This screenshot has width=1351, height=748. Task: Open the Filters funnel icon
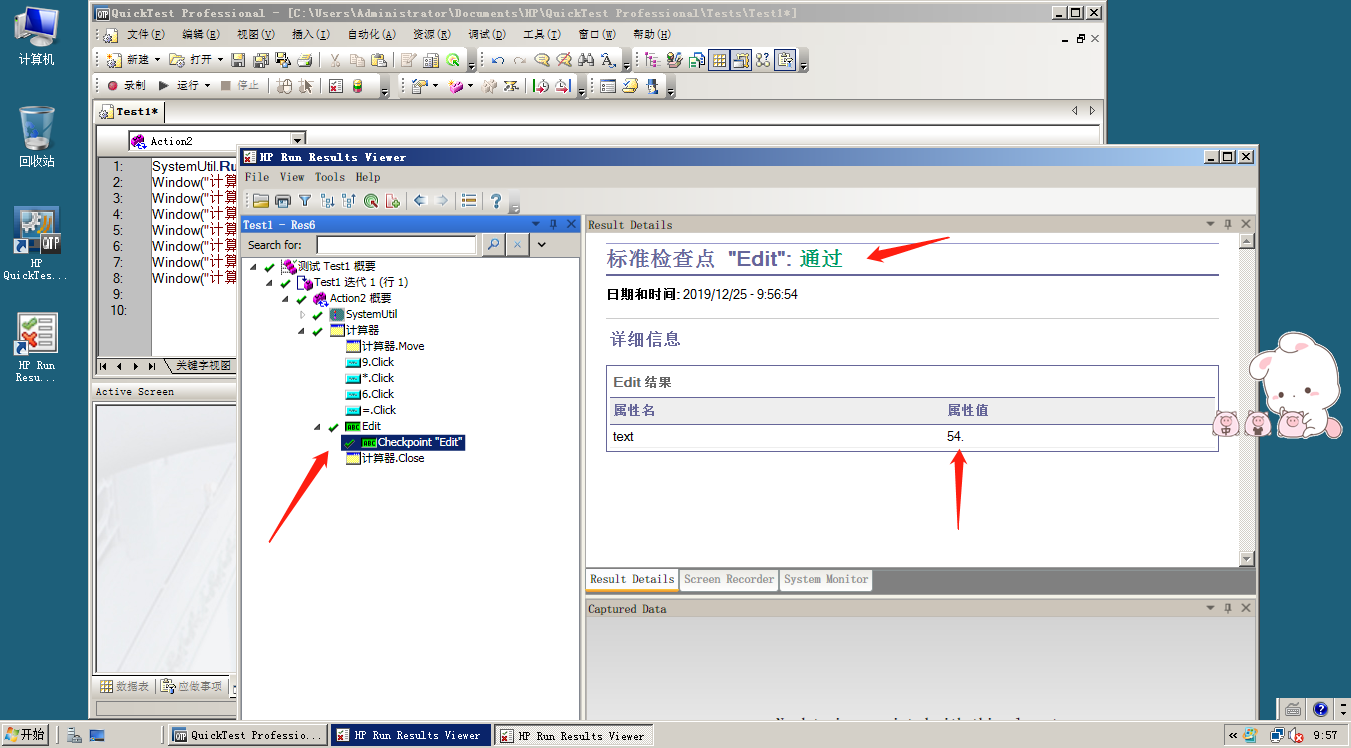pos(305,200)
